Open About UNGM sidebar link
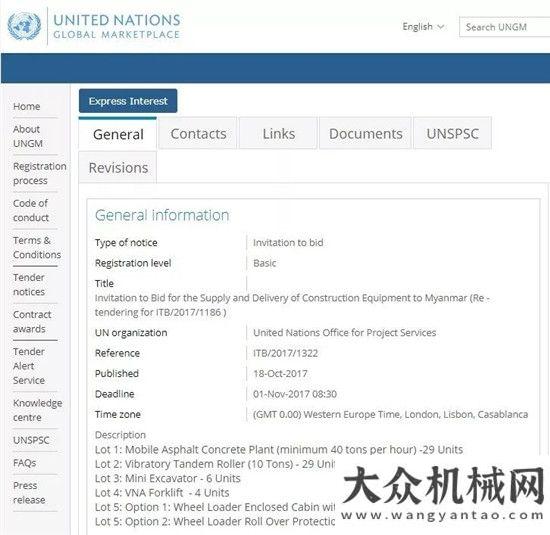 coord(28,136)
